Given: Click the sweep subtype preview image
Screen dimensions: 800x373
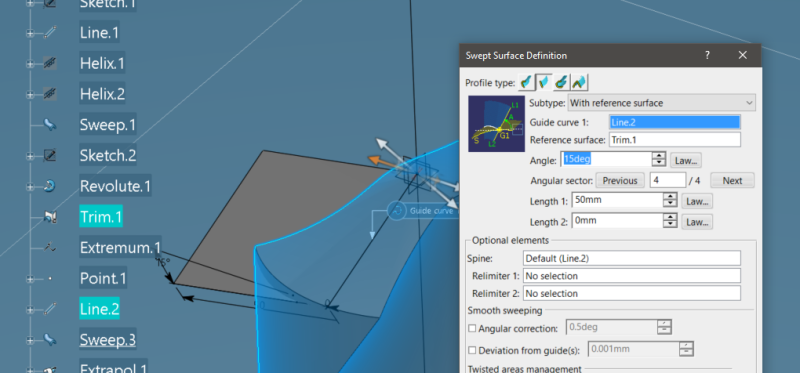Looking at the screenshot, I should [x=496, y=123].
